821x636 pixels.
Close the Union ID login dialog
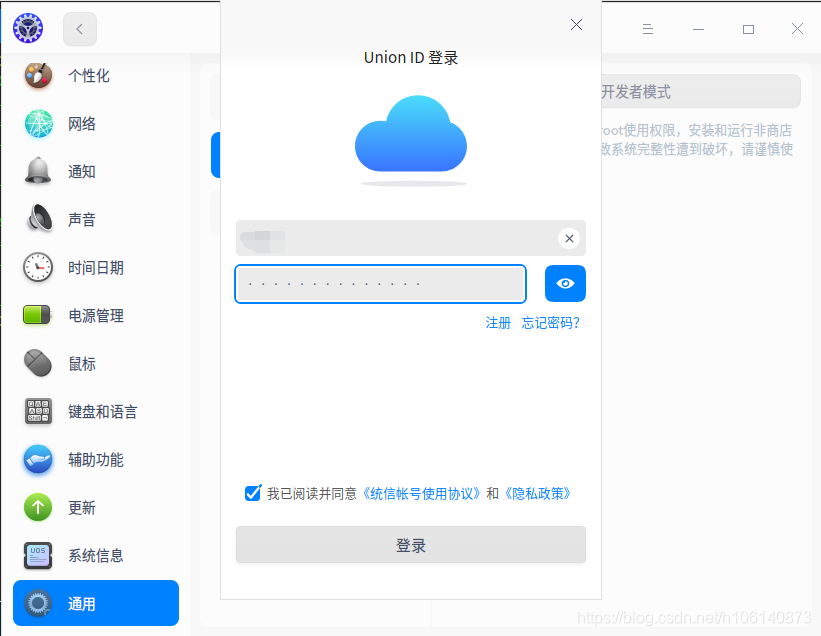pos(576,25)
